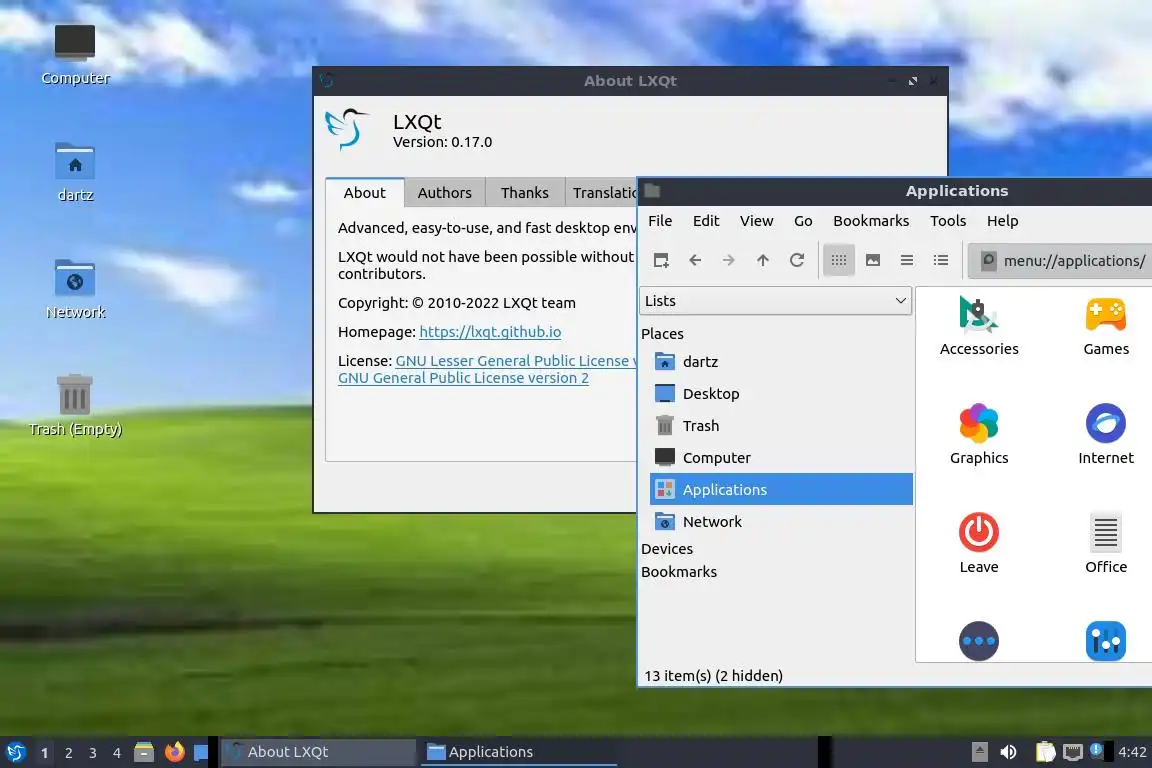Go forward in file manager

click(728, 260)
